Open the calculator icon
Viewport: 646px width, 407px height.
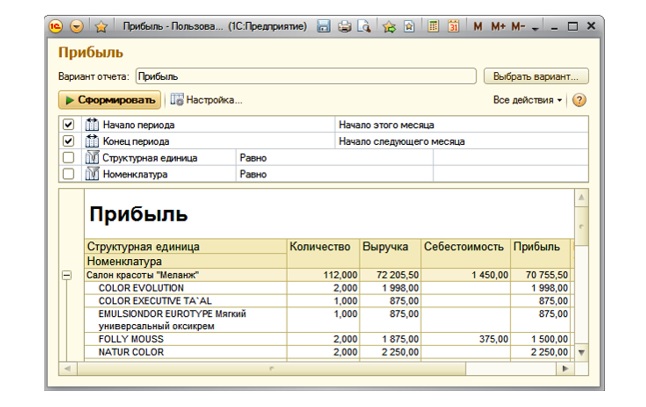[x=433, y=27]
